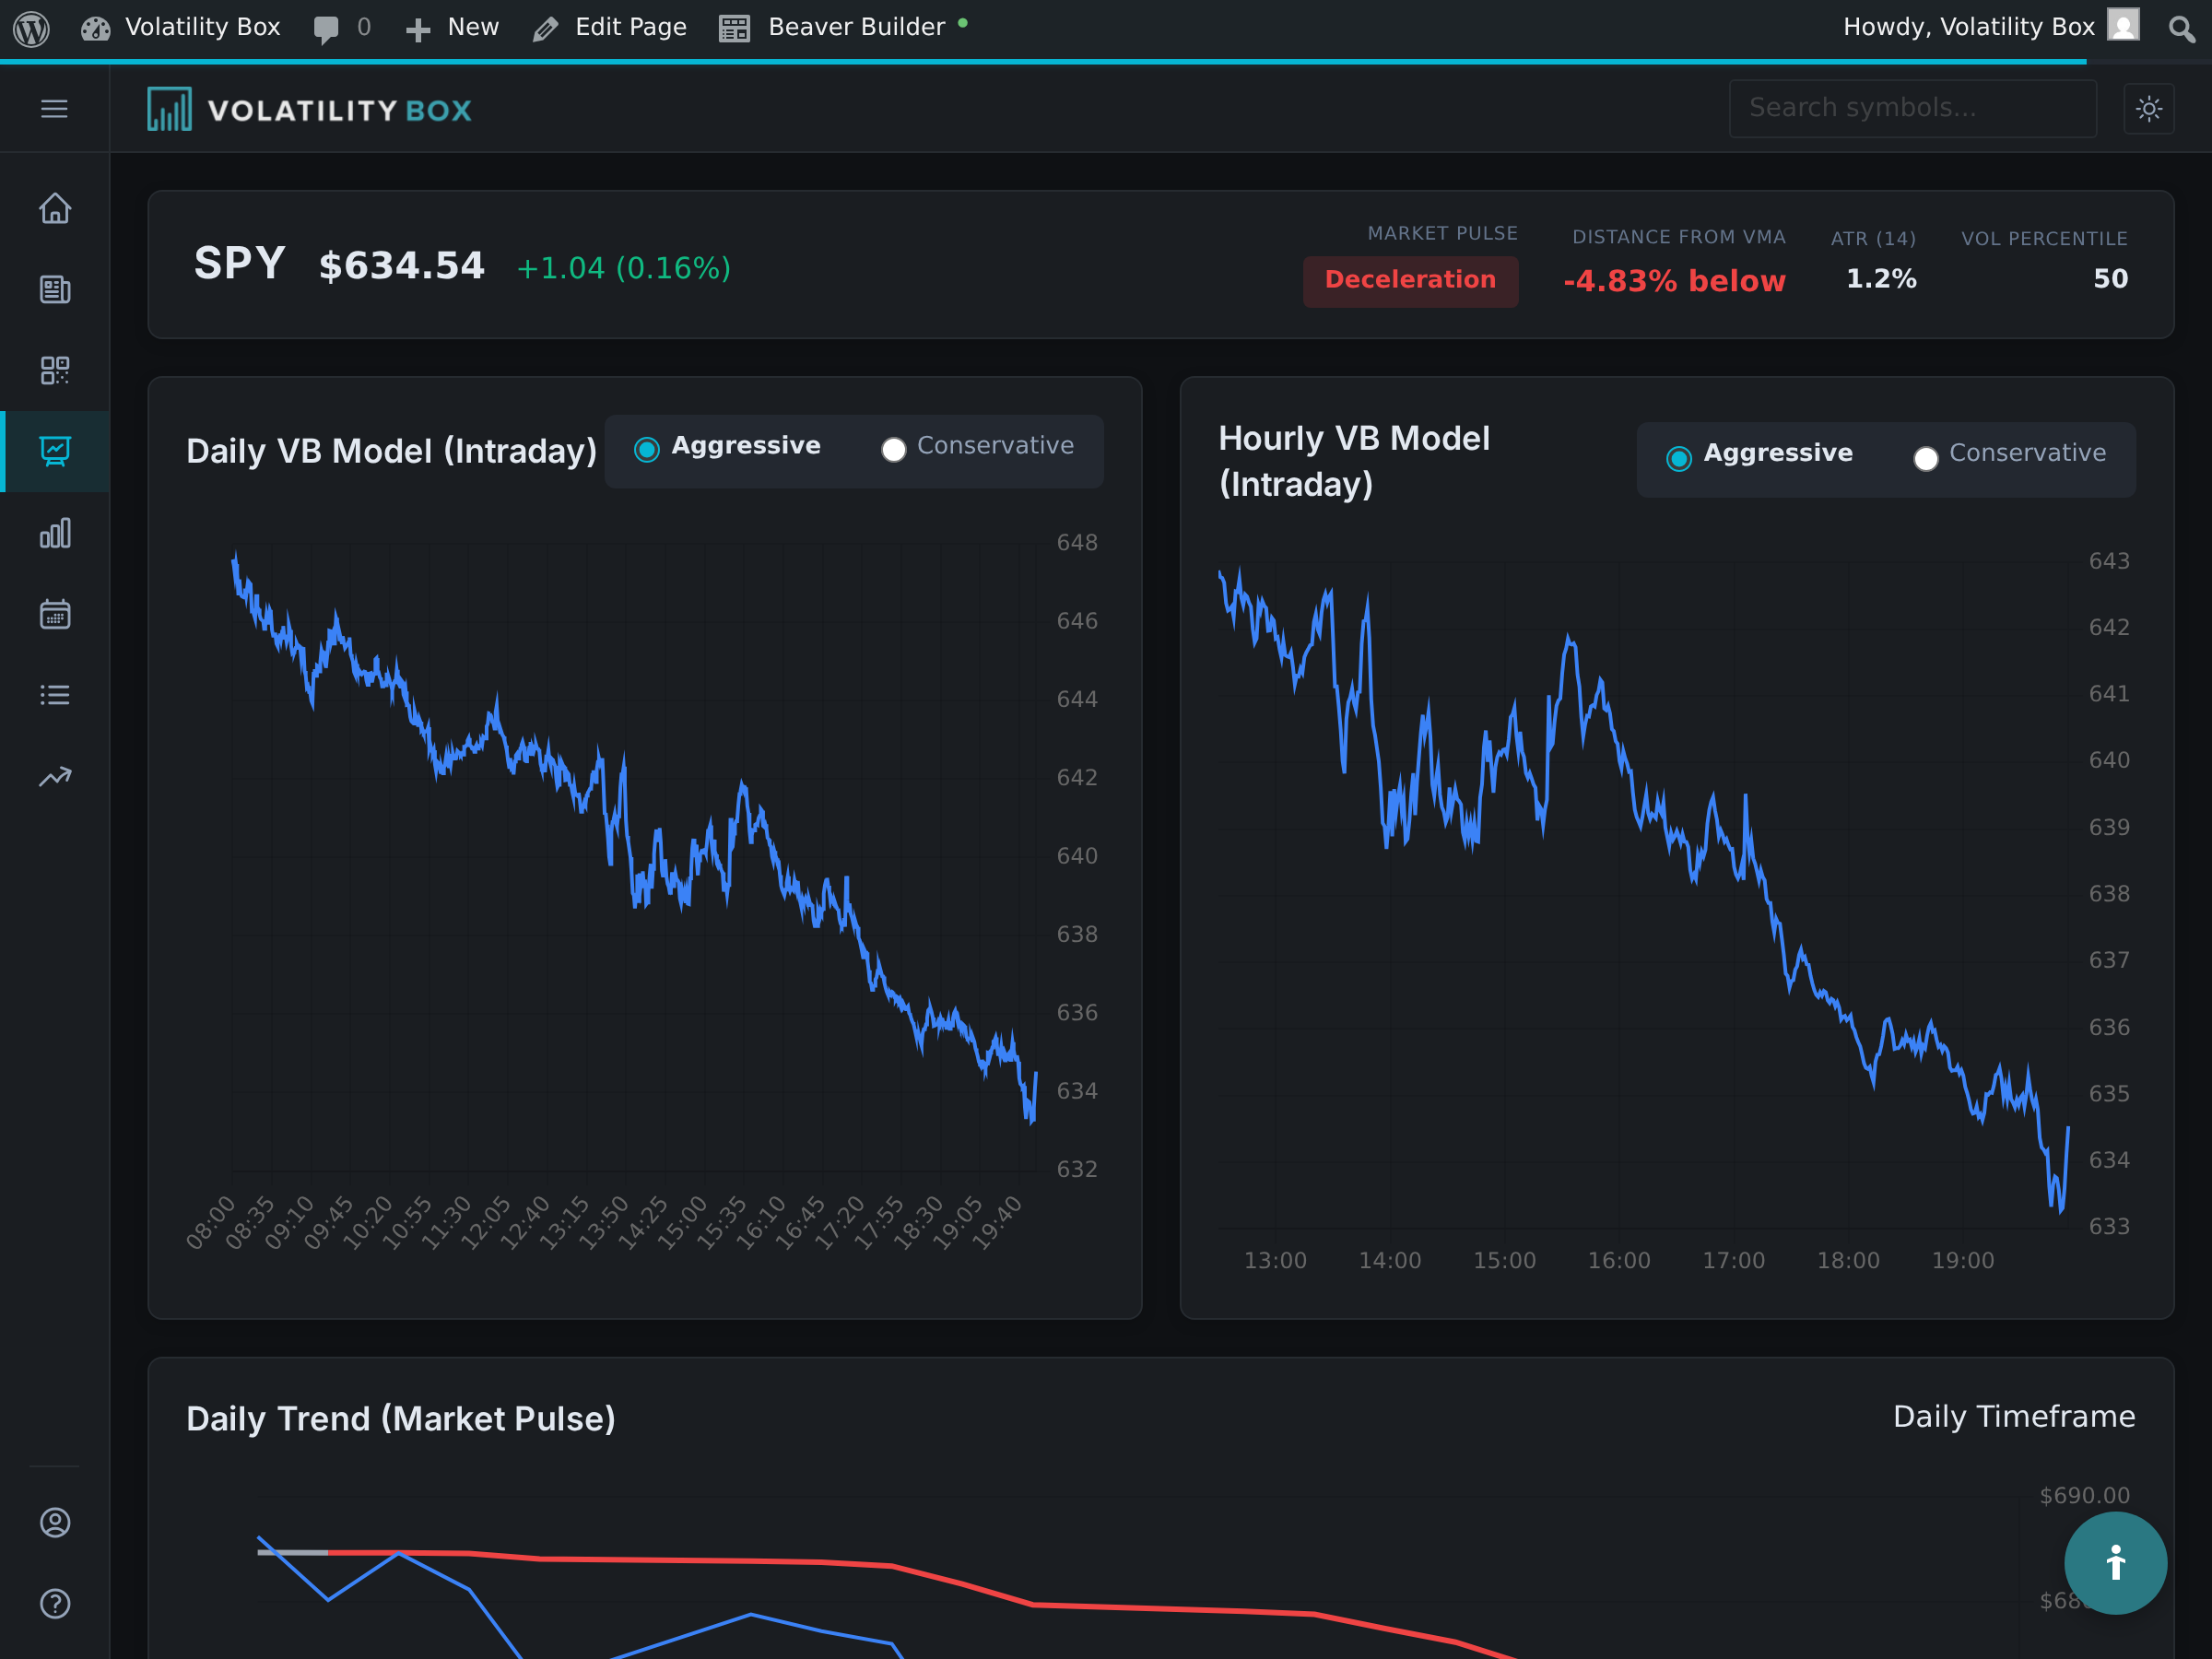Click the Deceleration market pulse badge

(1410, 280)
